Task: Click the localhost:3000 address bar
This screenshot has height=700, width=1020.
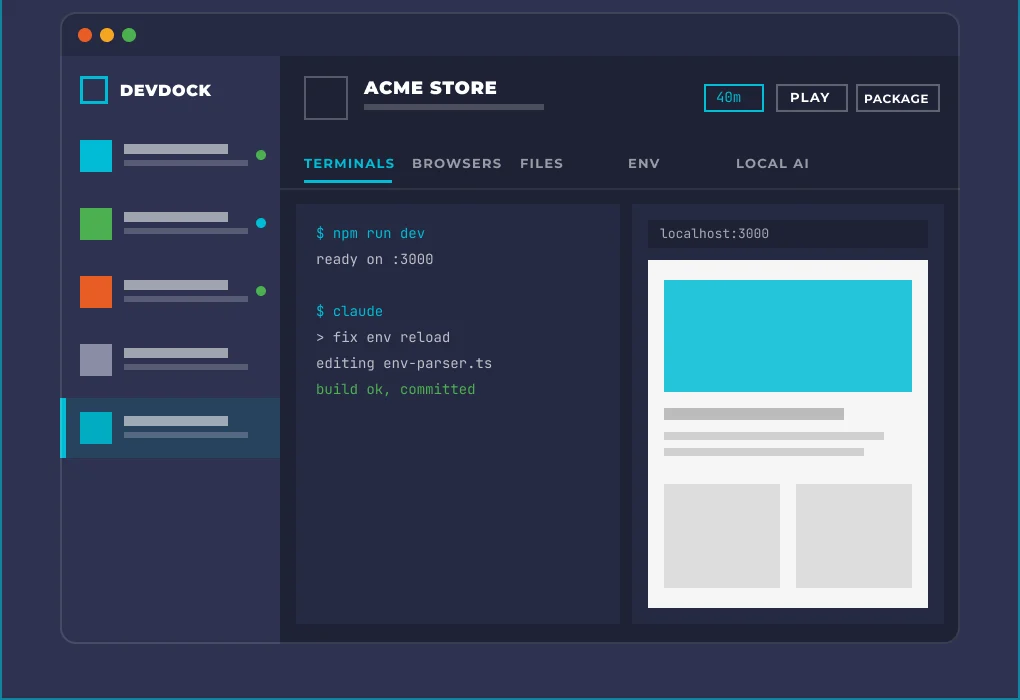Action: tap(788, 234)
